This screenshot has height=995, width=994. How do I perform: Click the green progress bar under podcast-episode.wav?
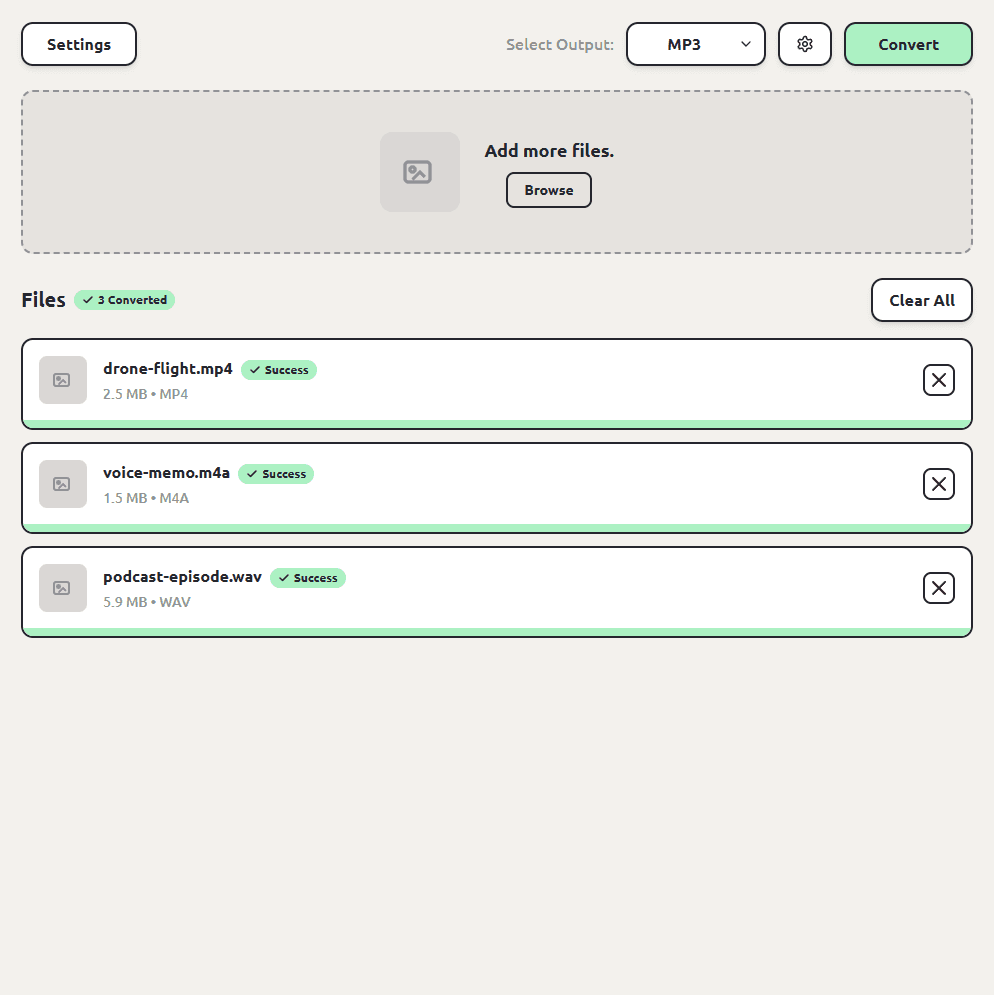[x=497, y=632]
